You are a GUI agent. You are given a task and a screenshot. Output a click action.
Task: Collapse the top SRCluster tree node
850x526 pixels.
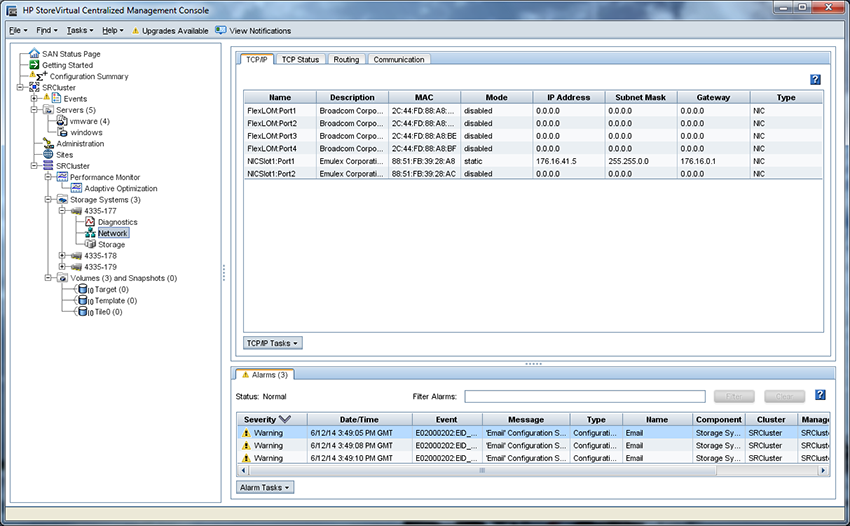click(x=20, y=87)
